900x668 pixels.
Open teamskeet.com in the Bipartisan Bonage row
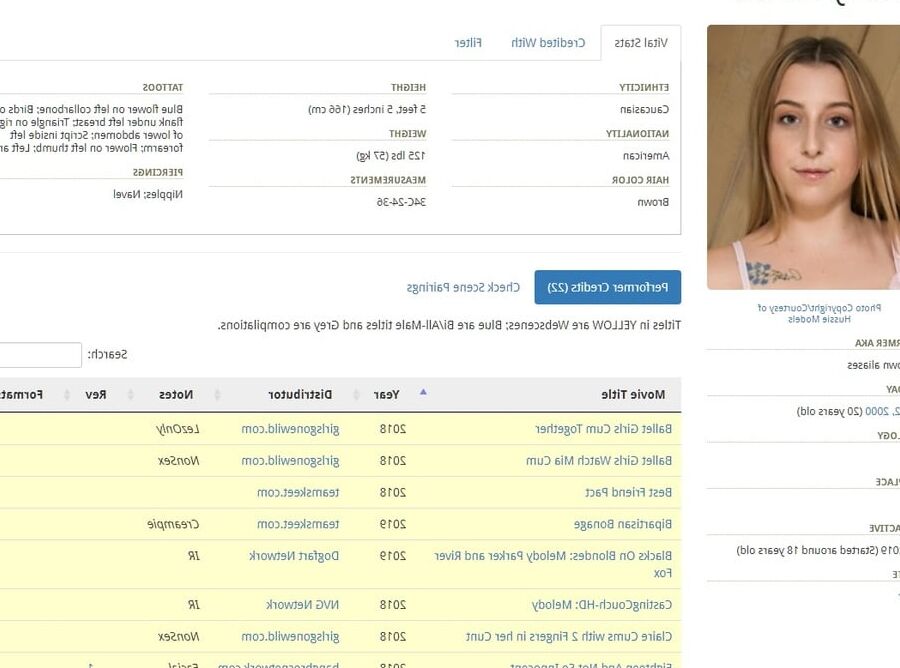(x=298, y=525)
